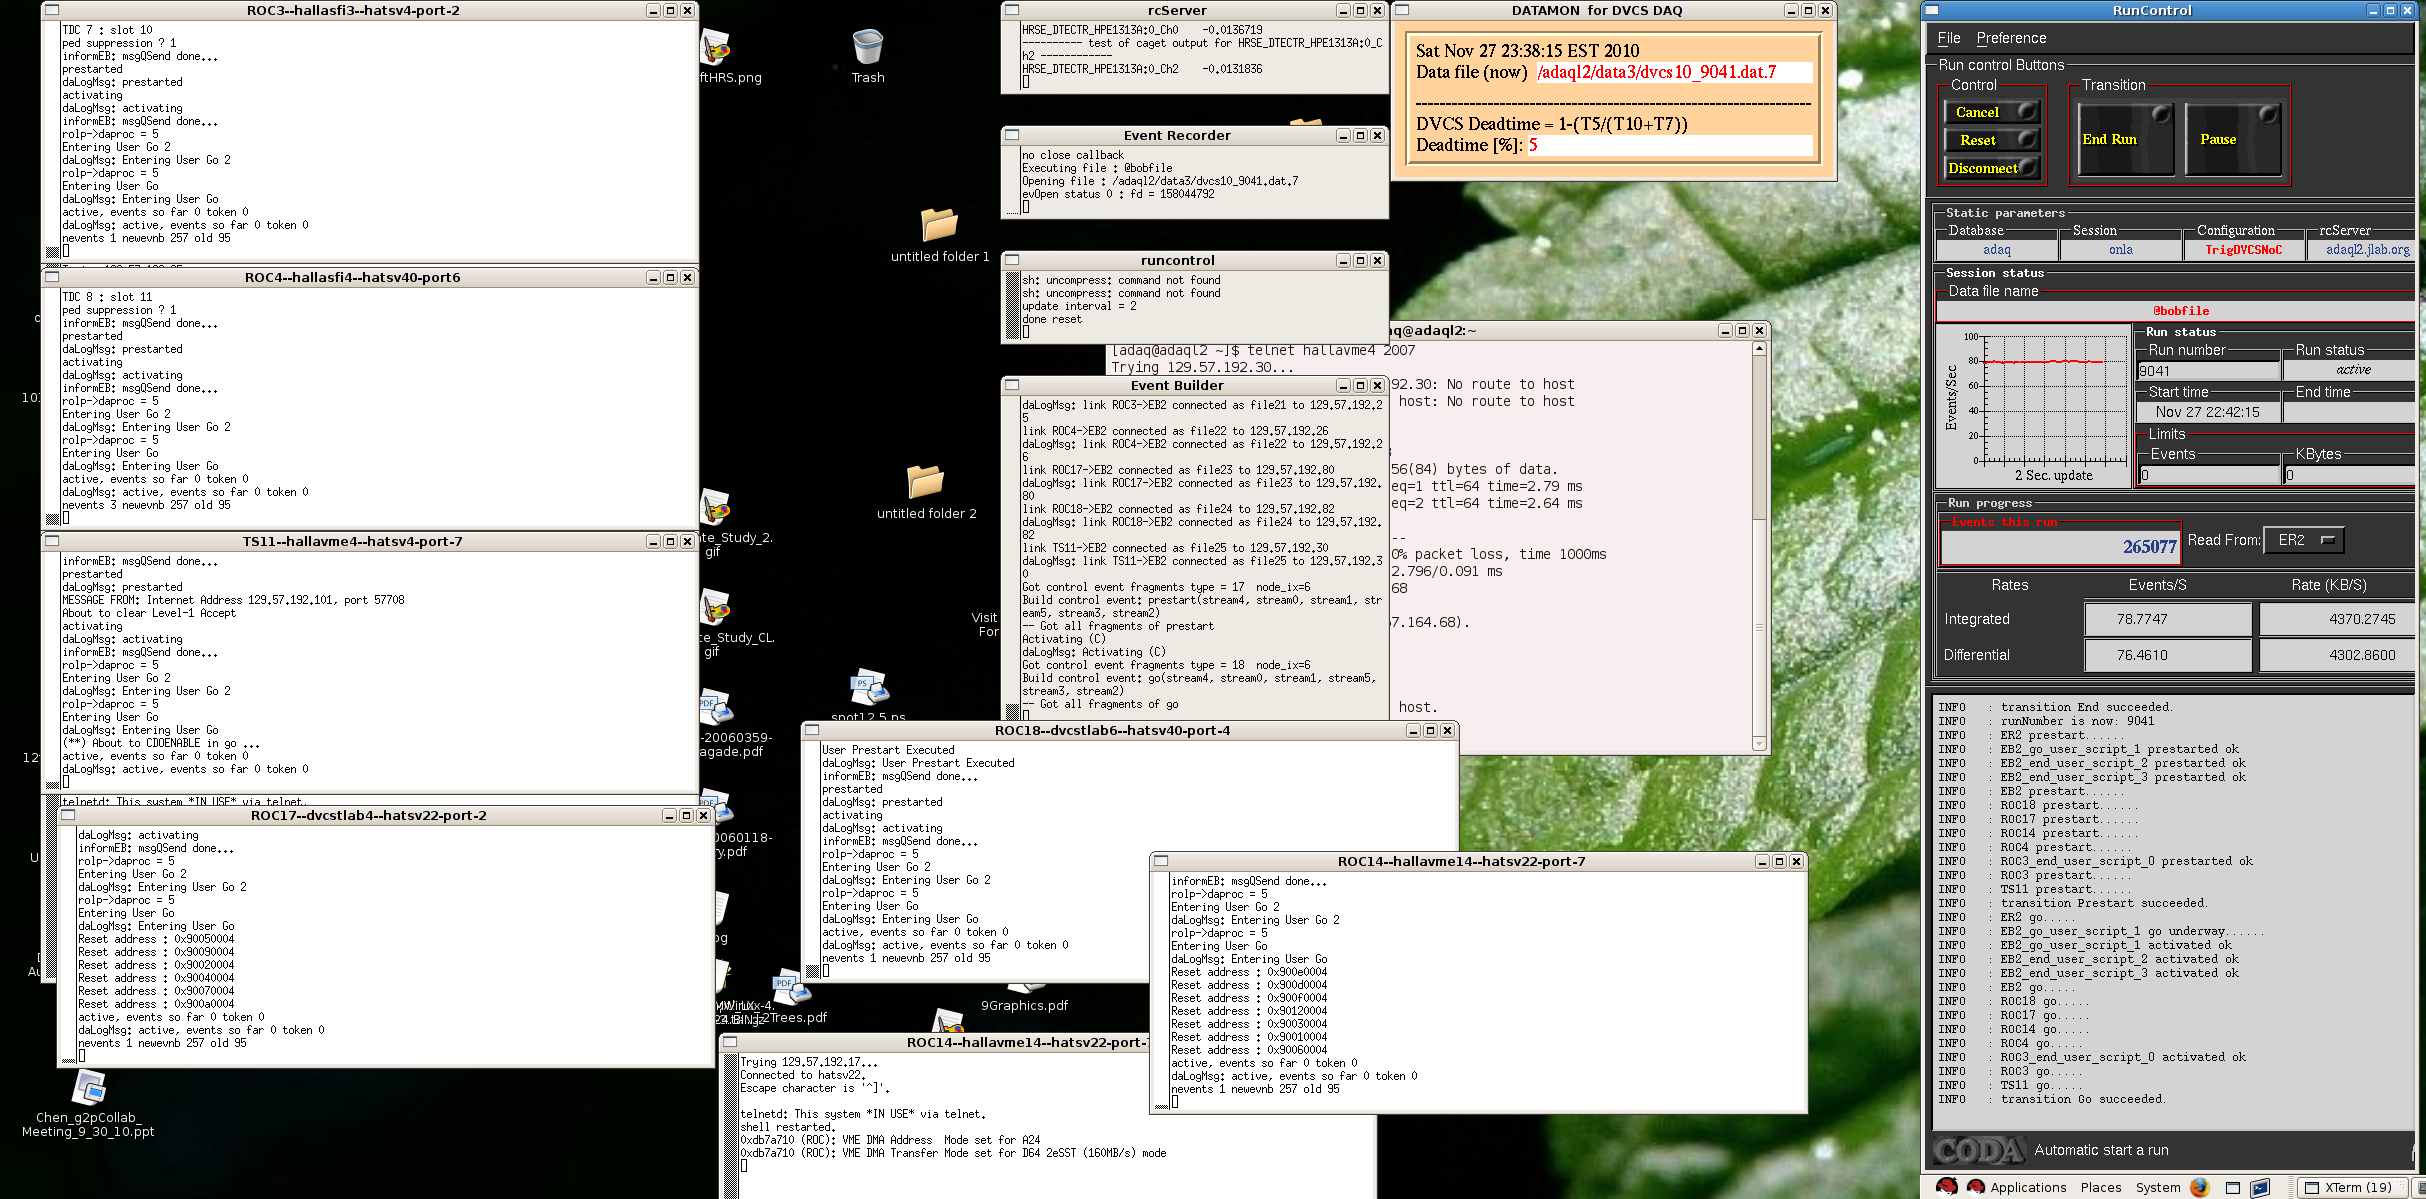Click the Reset control button
This screenshot has height=1199, width=2426.
point(1992,140)
